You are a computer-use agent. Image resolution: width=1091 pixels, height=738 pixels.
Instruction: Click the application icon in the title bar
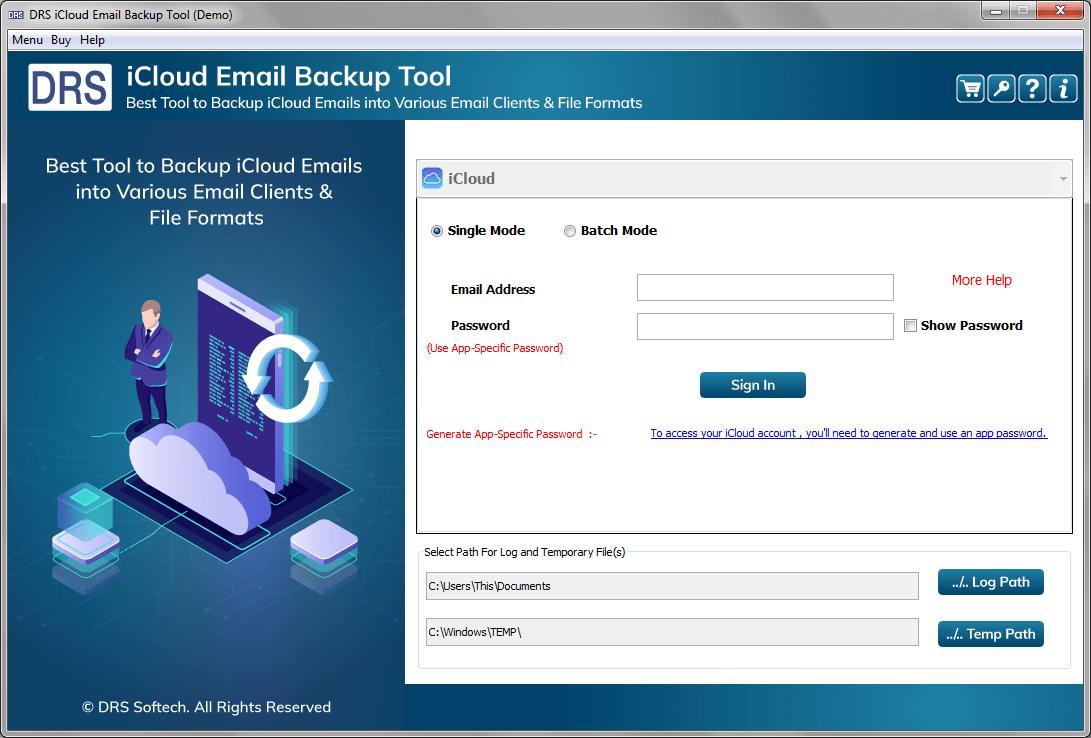pyautogui.click(x=14, y=14)
